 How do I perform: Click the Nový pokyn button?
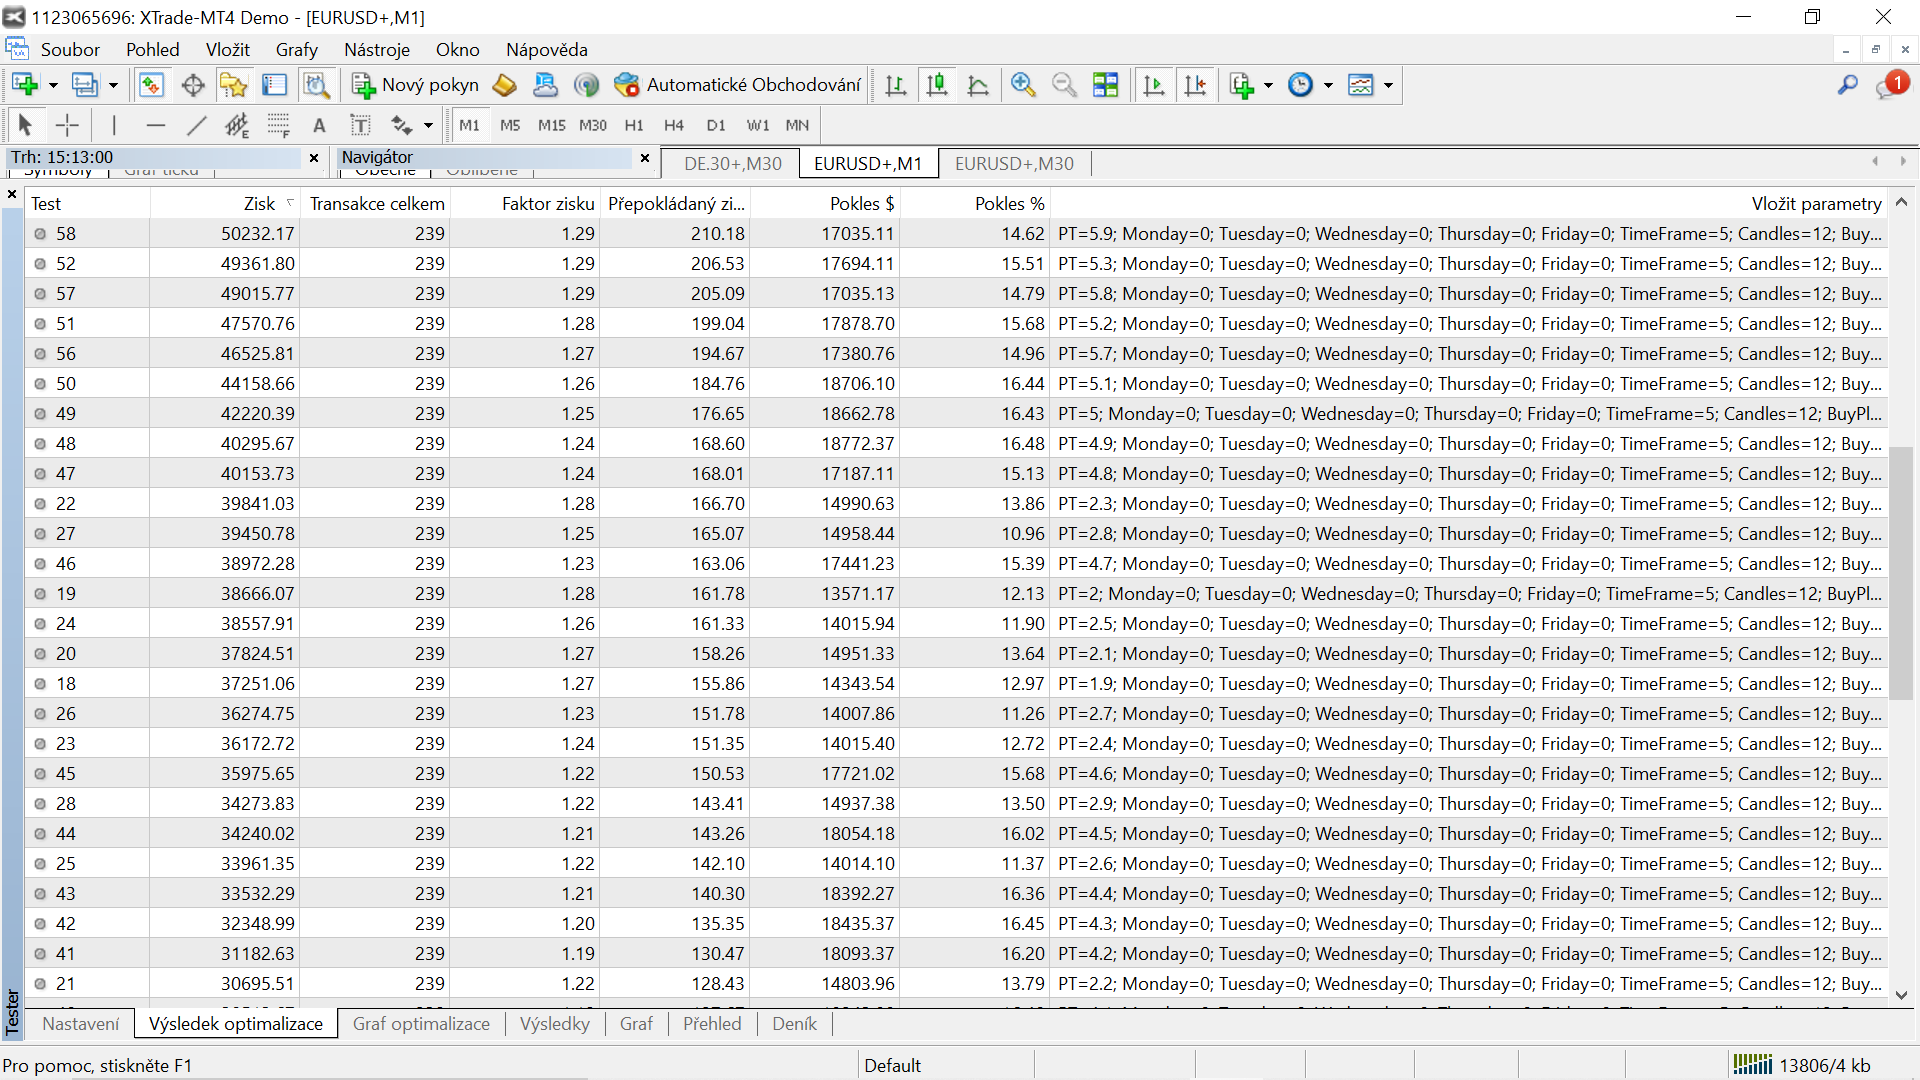[416, 85]
